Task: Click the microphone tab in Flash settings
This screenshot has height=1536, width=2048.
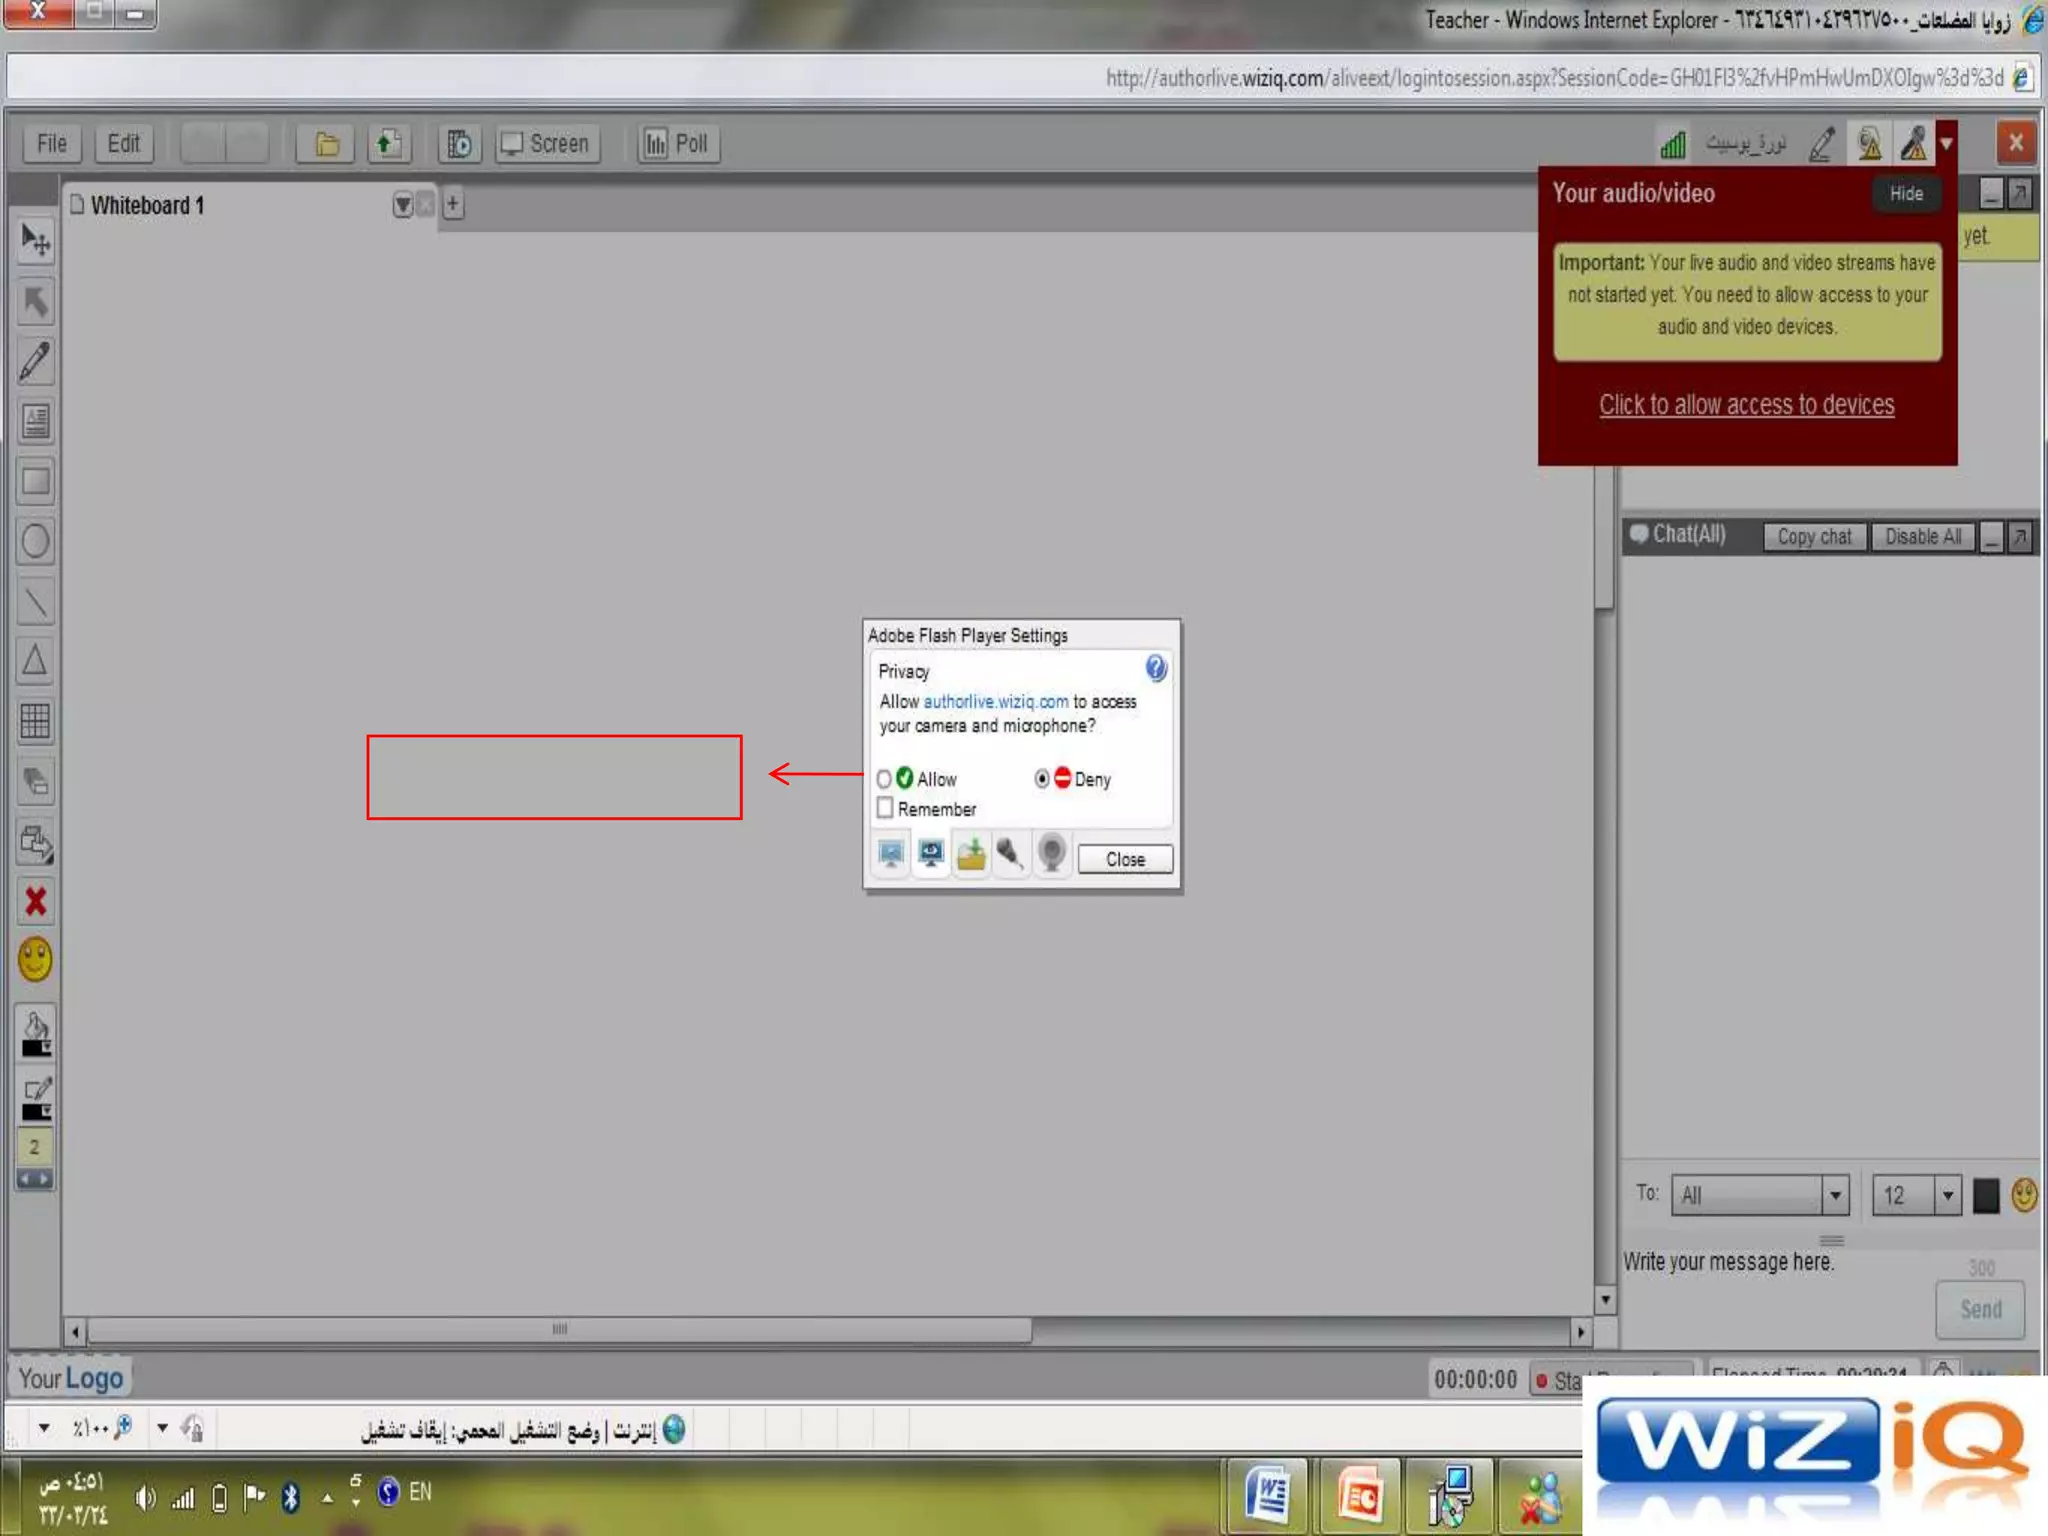Action: [x=1010, y=855]
